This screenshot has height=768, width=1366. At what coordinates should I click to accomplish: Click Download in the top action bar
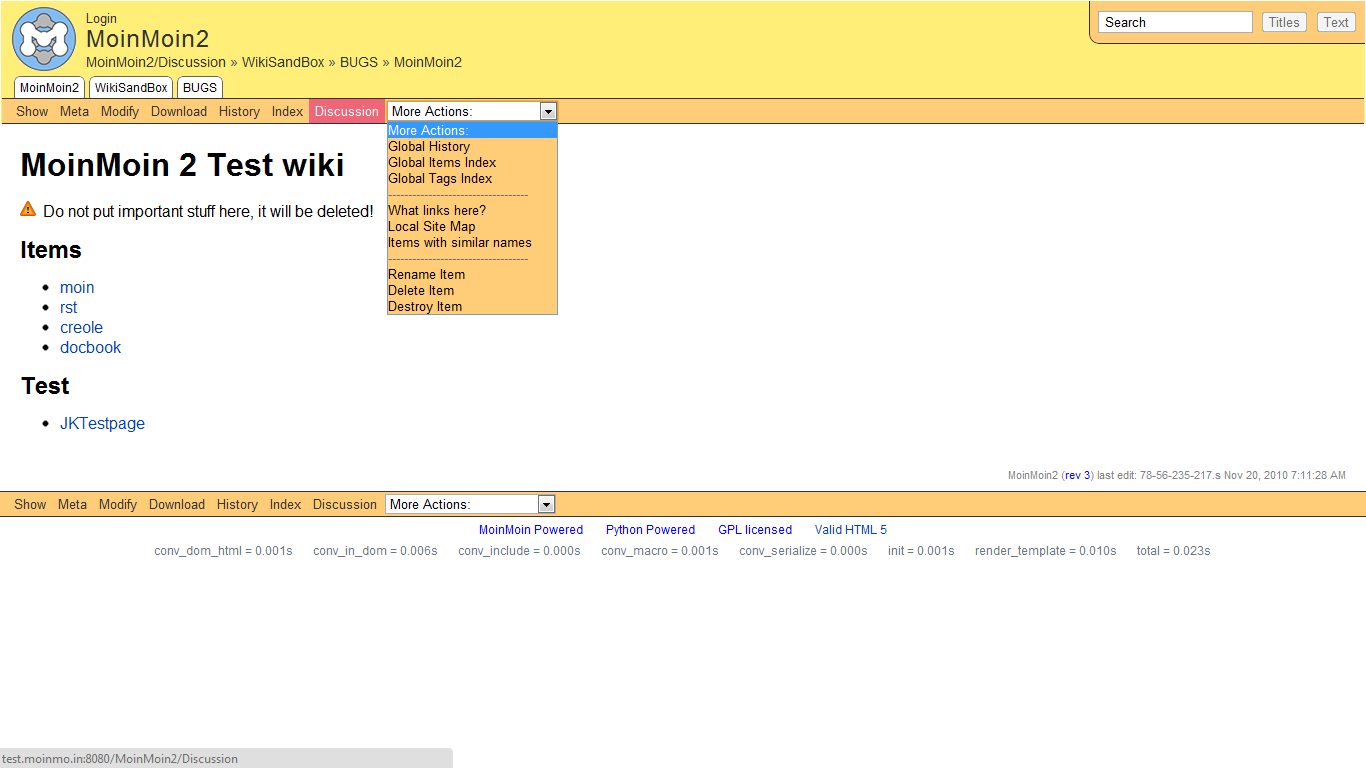[x=179, y=112]
